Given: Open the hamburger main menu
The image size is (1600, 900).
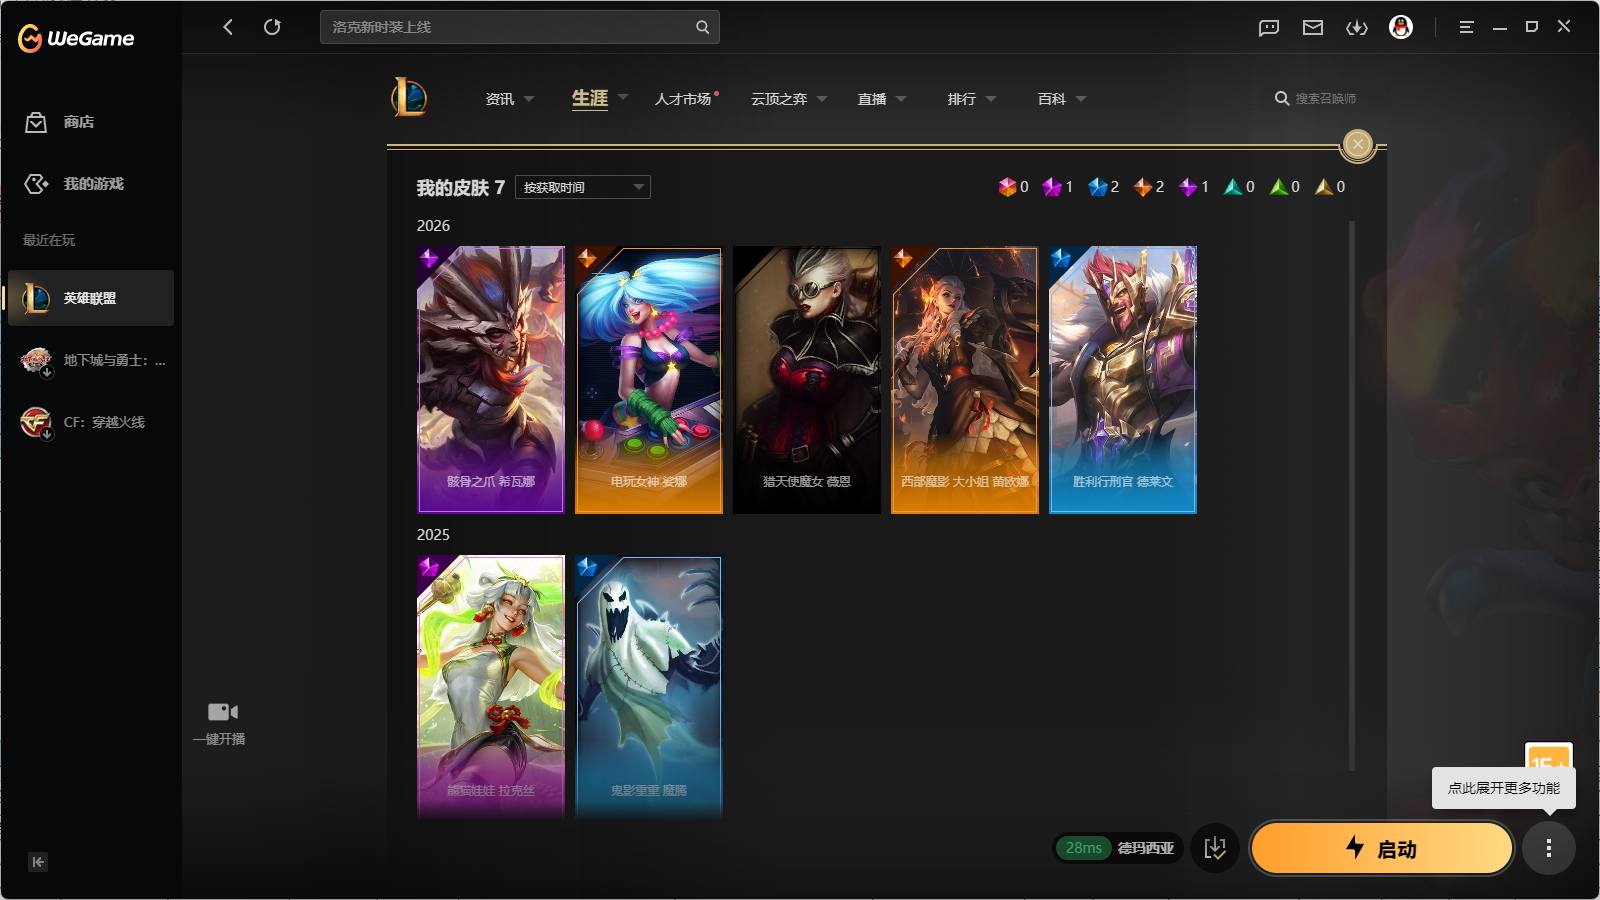Looking at the screenshot, I should tap(1466, 28).
